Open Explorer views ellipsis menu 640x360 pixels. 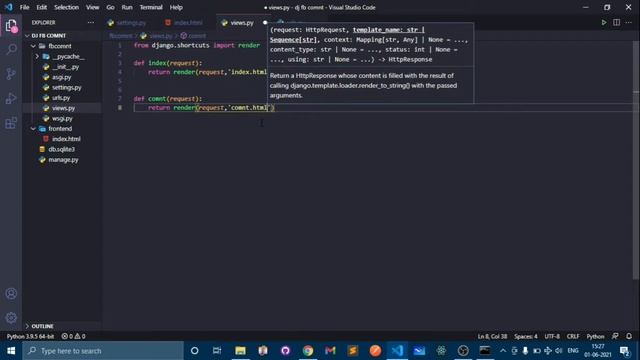pos(91,22)
